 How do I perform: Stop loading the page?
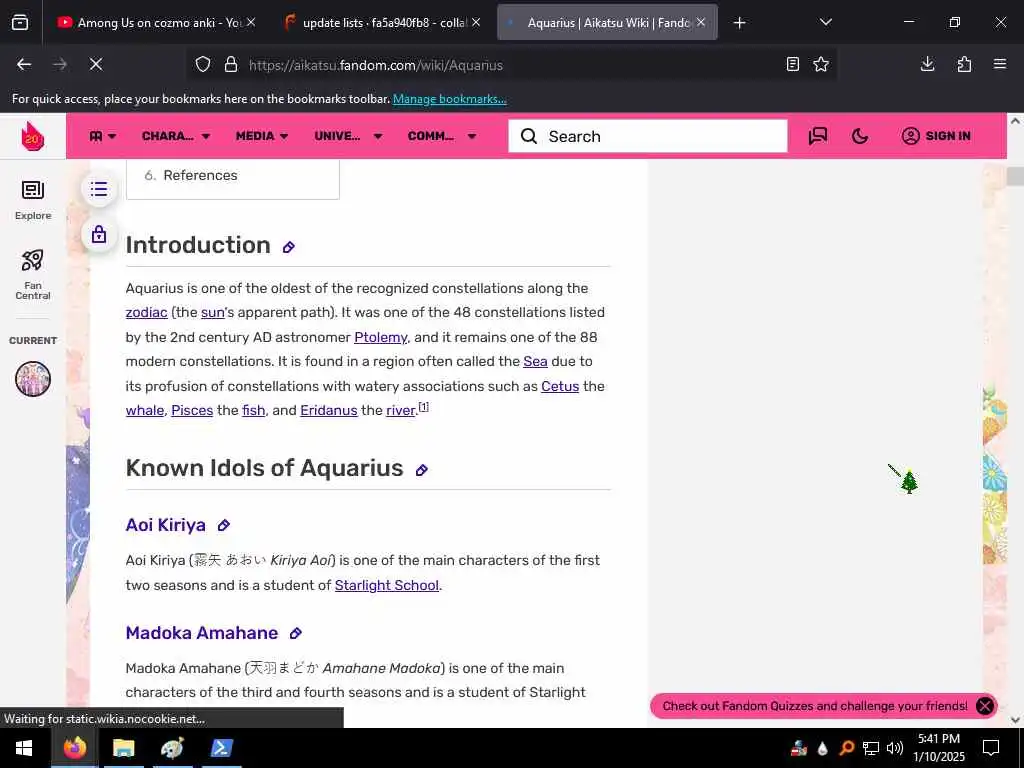(x=95, y=64)
